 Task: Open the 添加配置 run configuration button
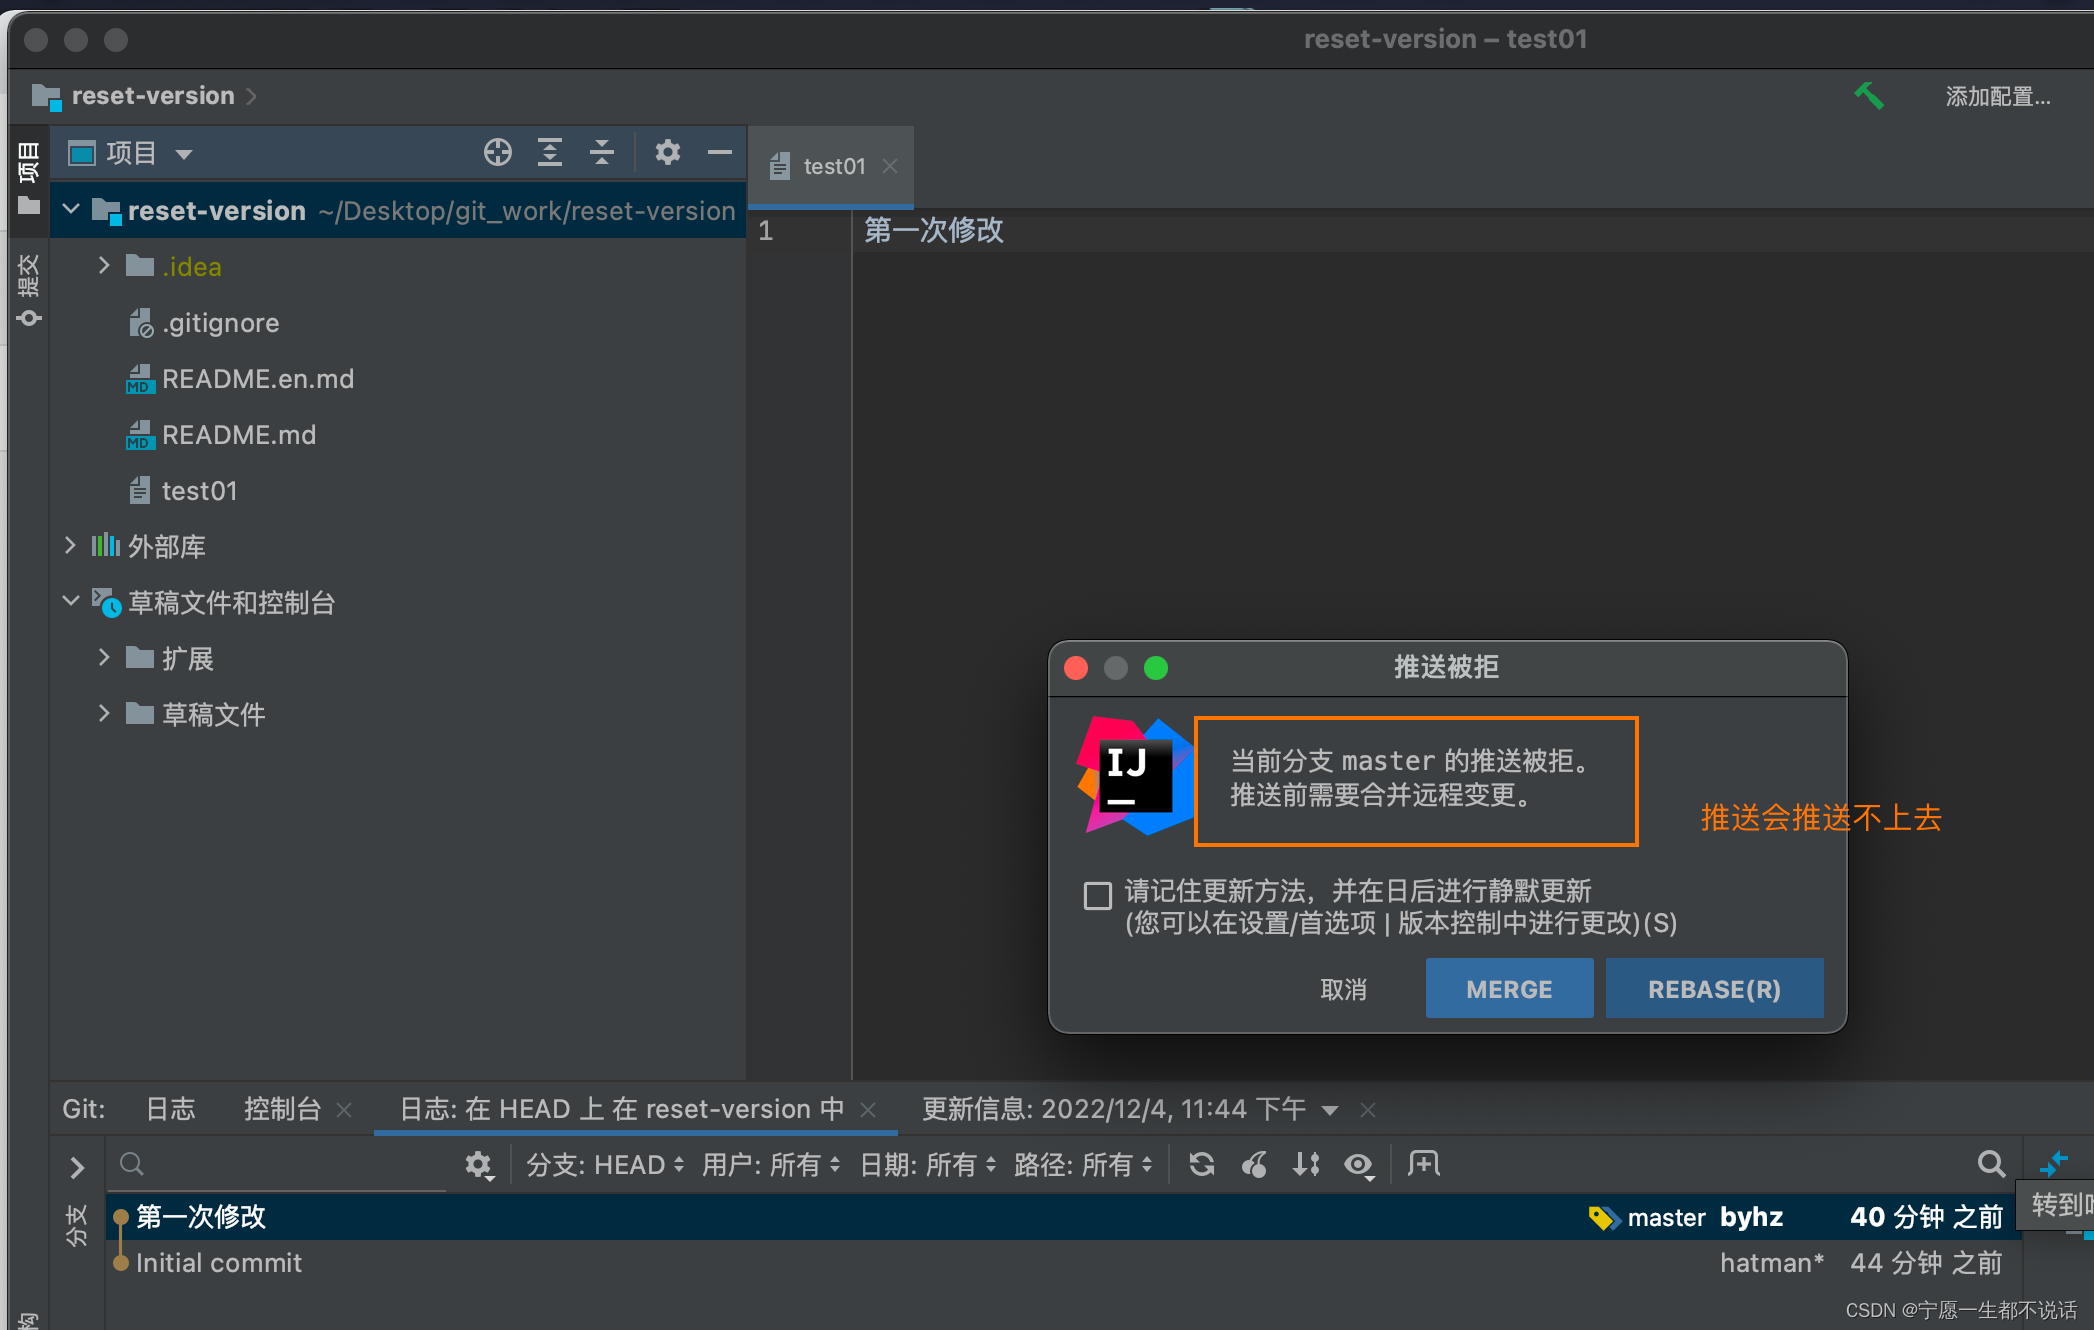pos(1997,96)
